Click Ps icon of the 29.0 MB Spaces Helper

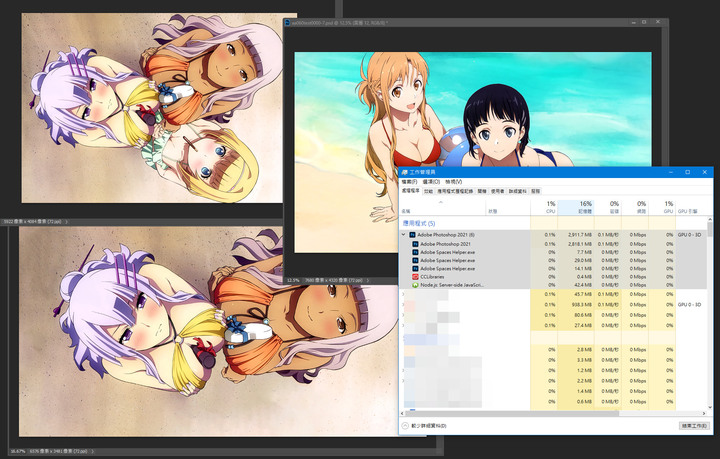(x=416, y=260)
